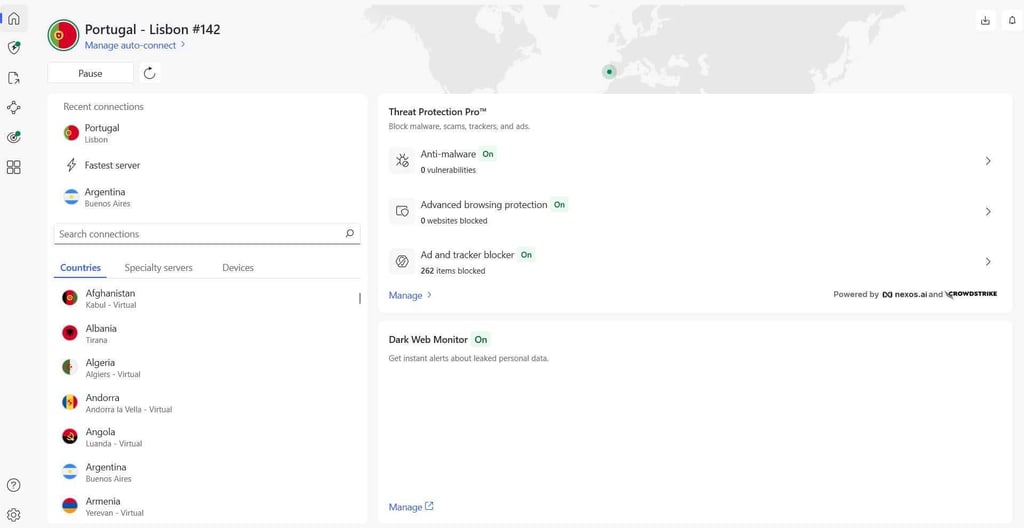Open the settings gear icon

click(x=14, y=515)
